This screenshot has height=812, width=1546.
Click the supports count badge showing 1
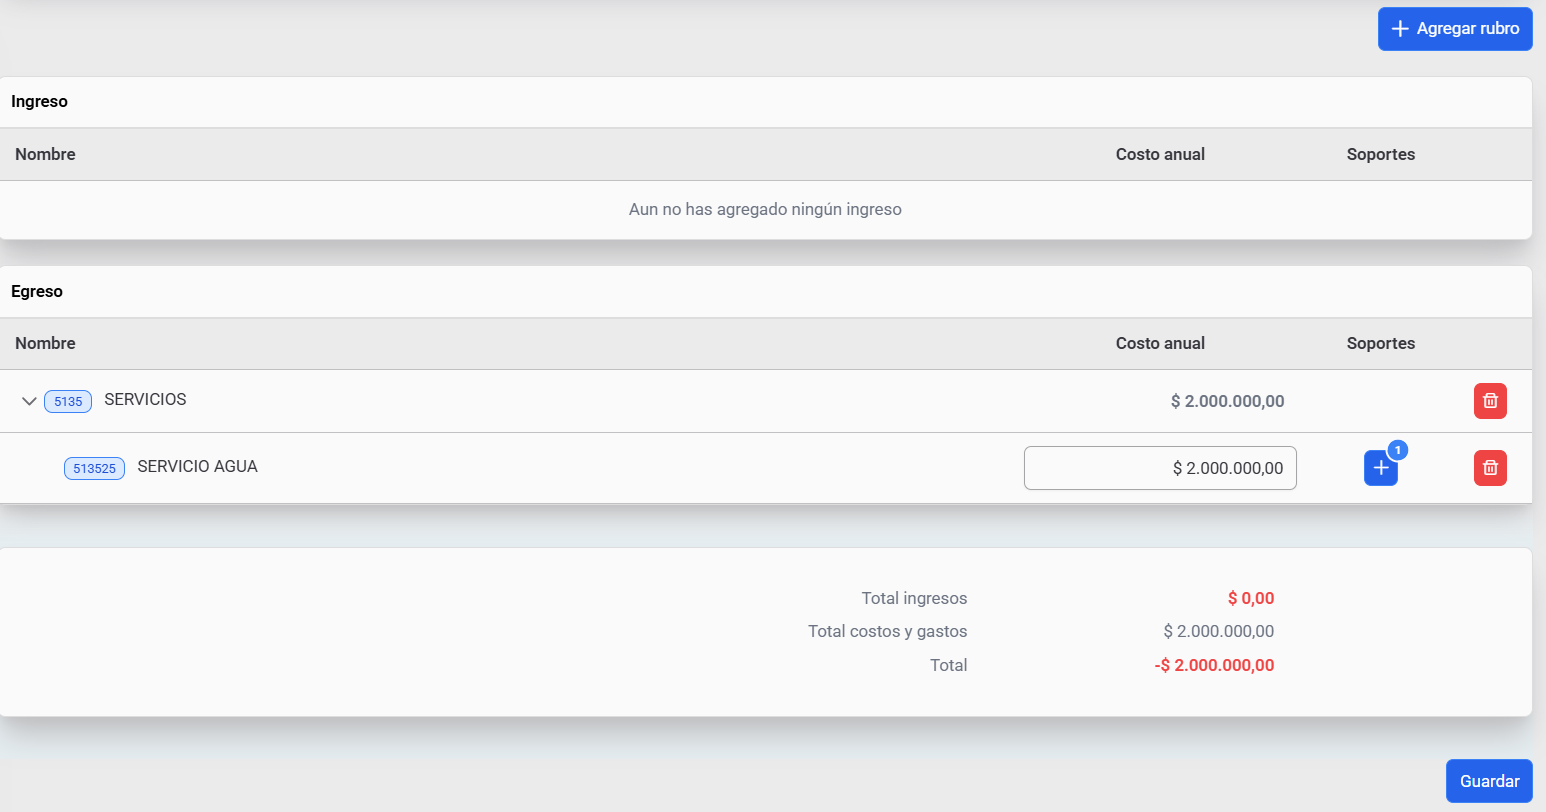[x=1398, y=450]
